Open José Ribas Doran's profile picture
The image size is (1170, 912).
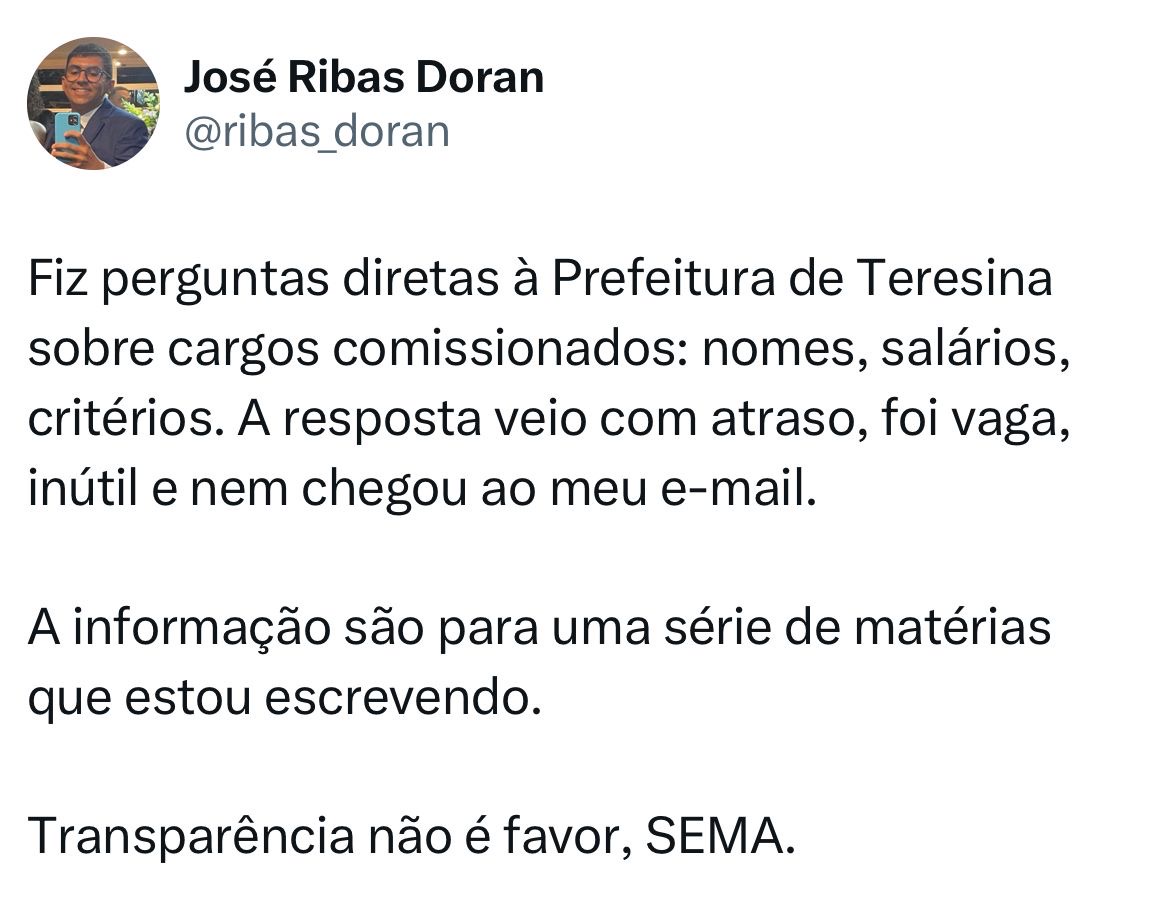(93, 103)
